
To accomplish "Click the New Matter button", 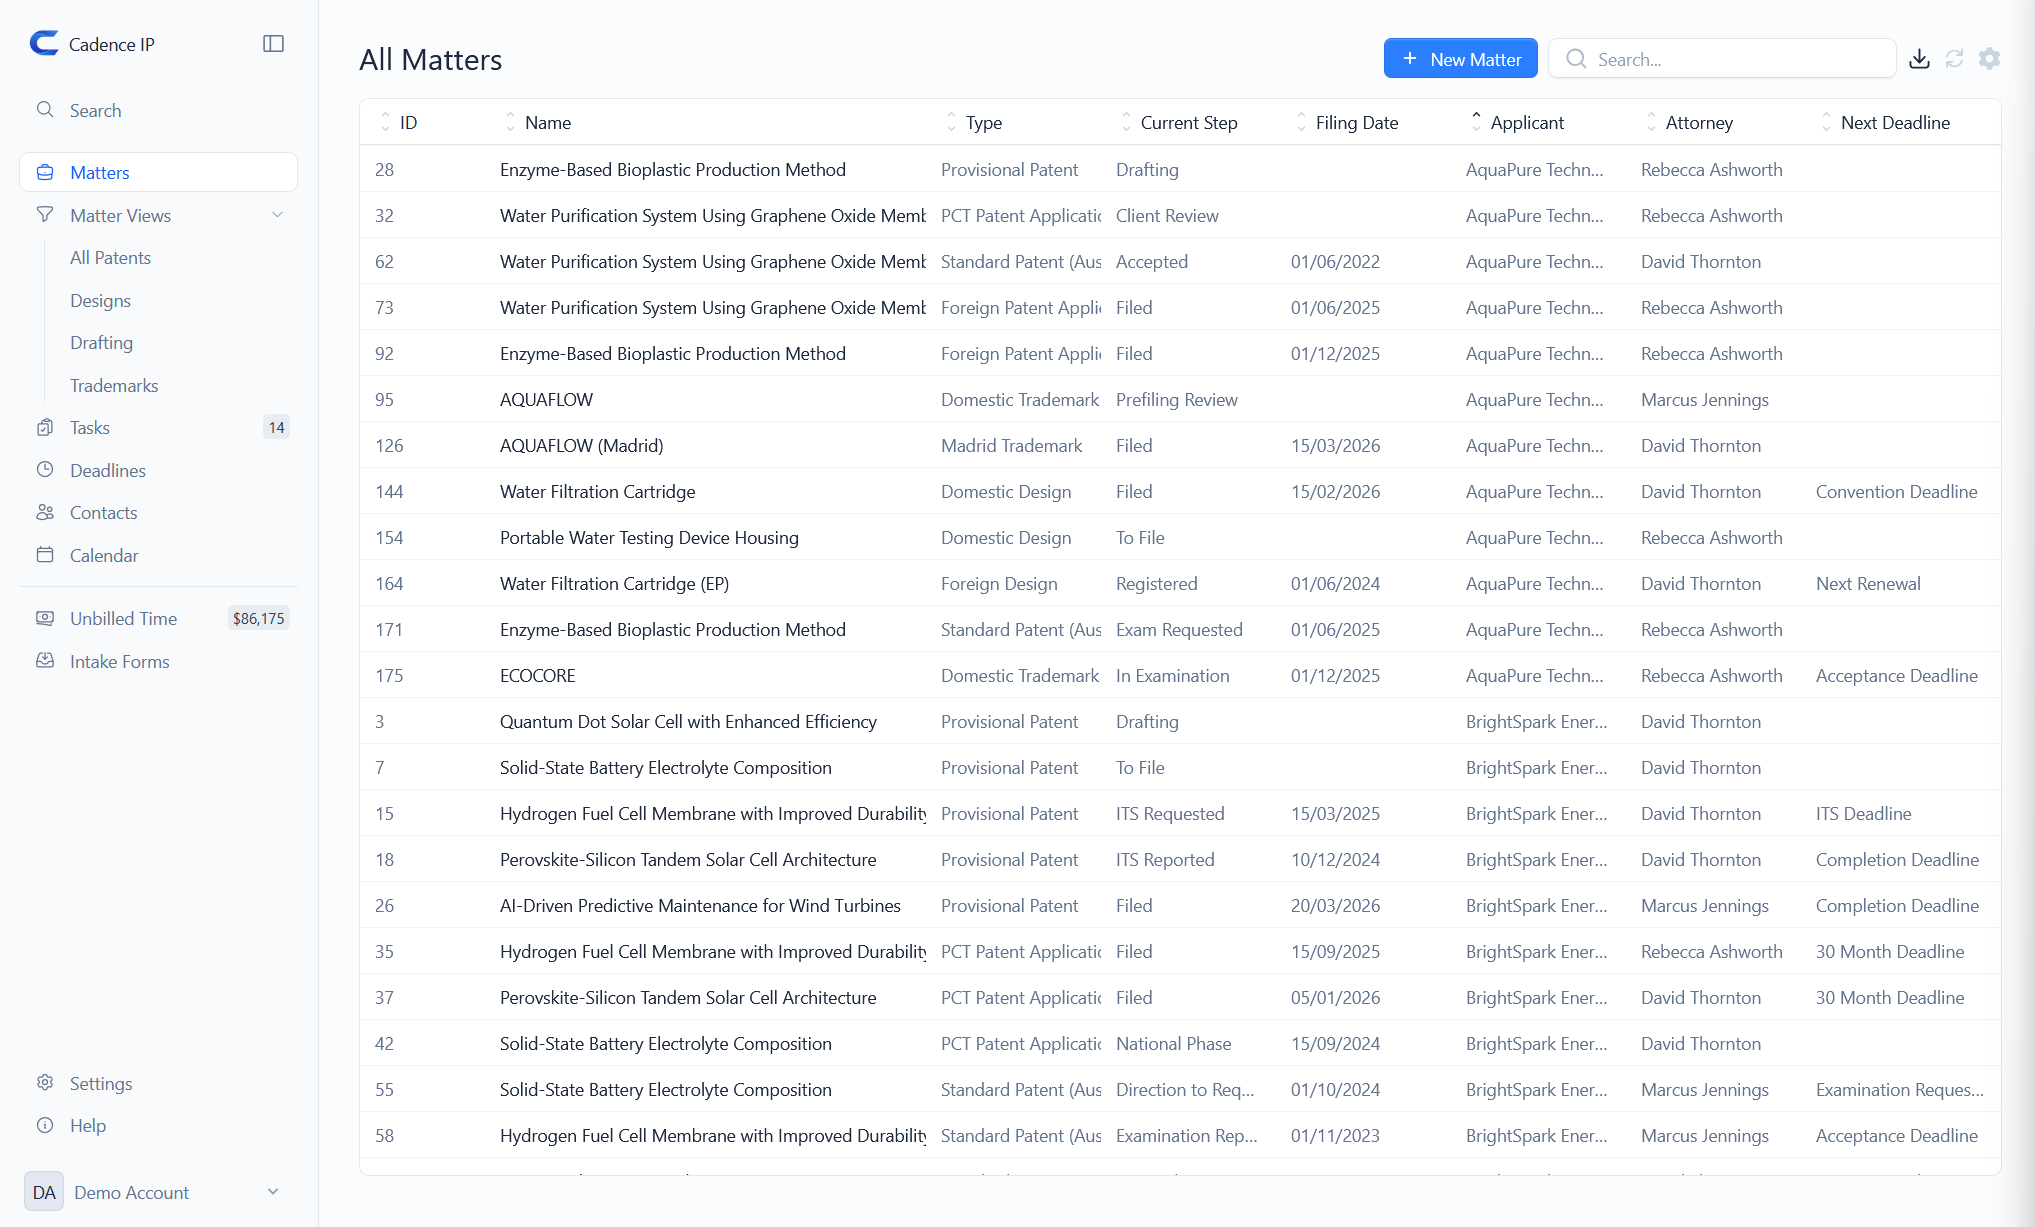I will [1460, 59].
